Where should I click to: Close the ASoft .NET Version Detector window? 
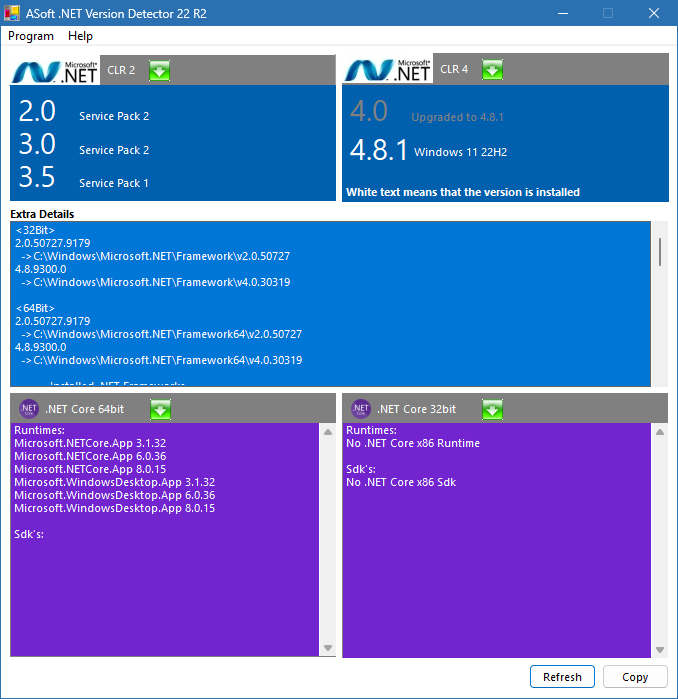pos(653,13)
